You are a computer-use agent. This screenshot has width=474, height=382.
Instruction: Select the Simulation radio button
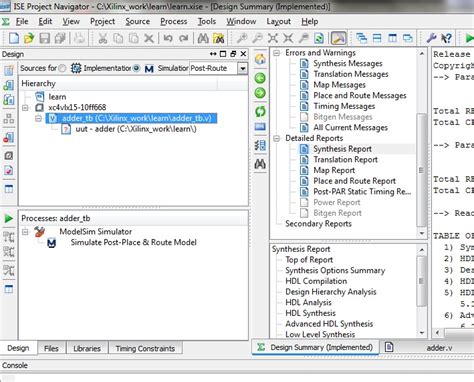(136, 68)
